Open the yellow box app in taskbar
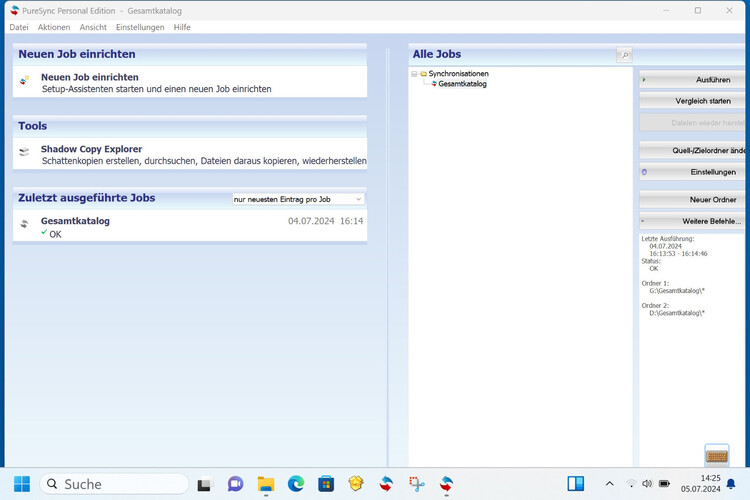This screenshot has width=750, height=500. tap(356, 484)
